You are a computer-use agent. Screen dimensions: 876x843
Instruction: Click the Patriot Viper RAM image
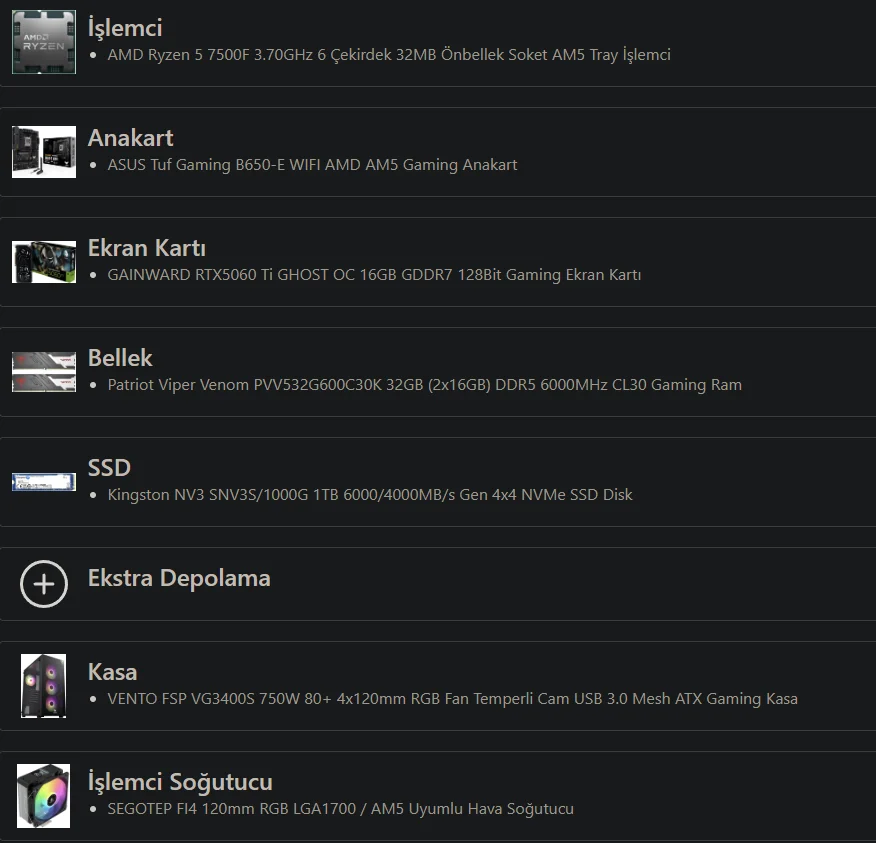click(44, 372)
